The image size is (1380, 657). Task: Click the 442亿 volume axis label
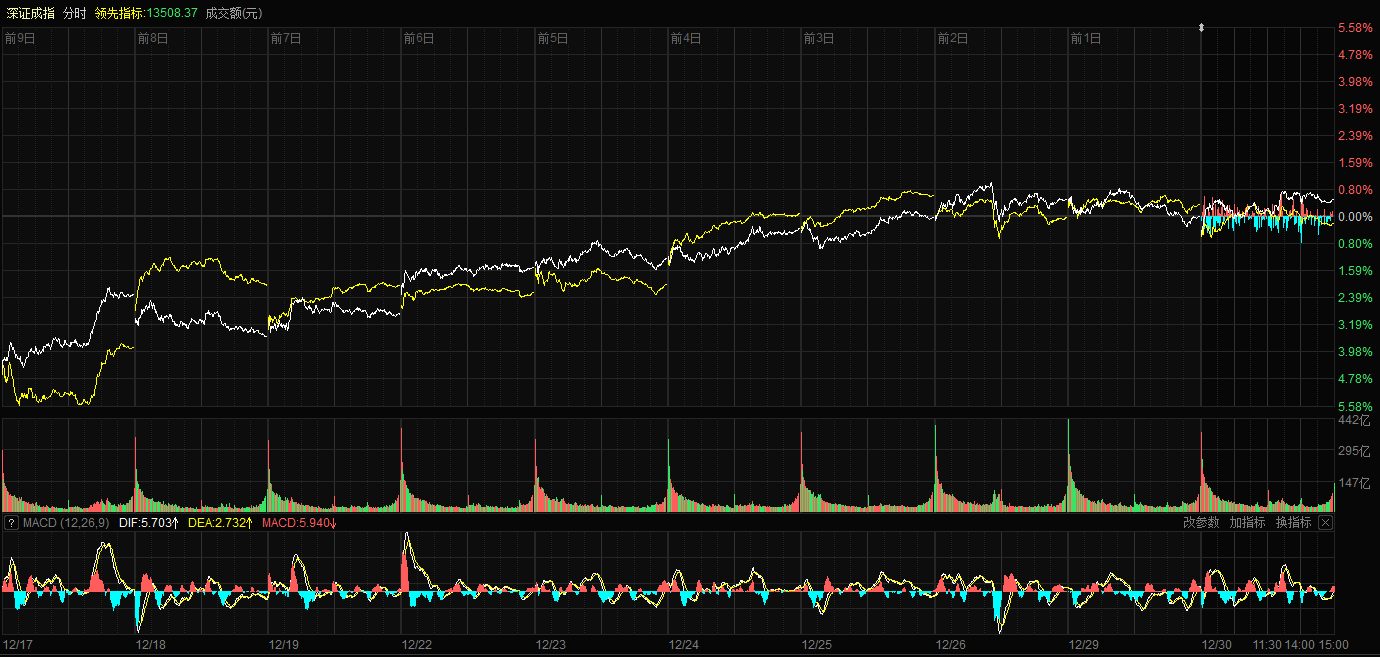[x=1353, y=421]
